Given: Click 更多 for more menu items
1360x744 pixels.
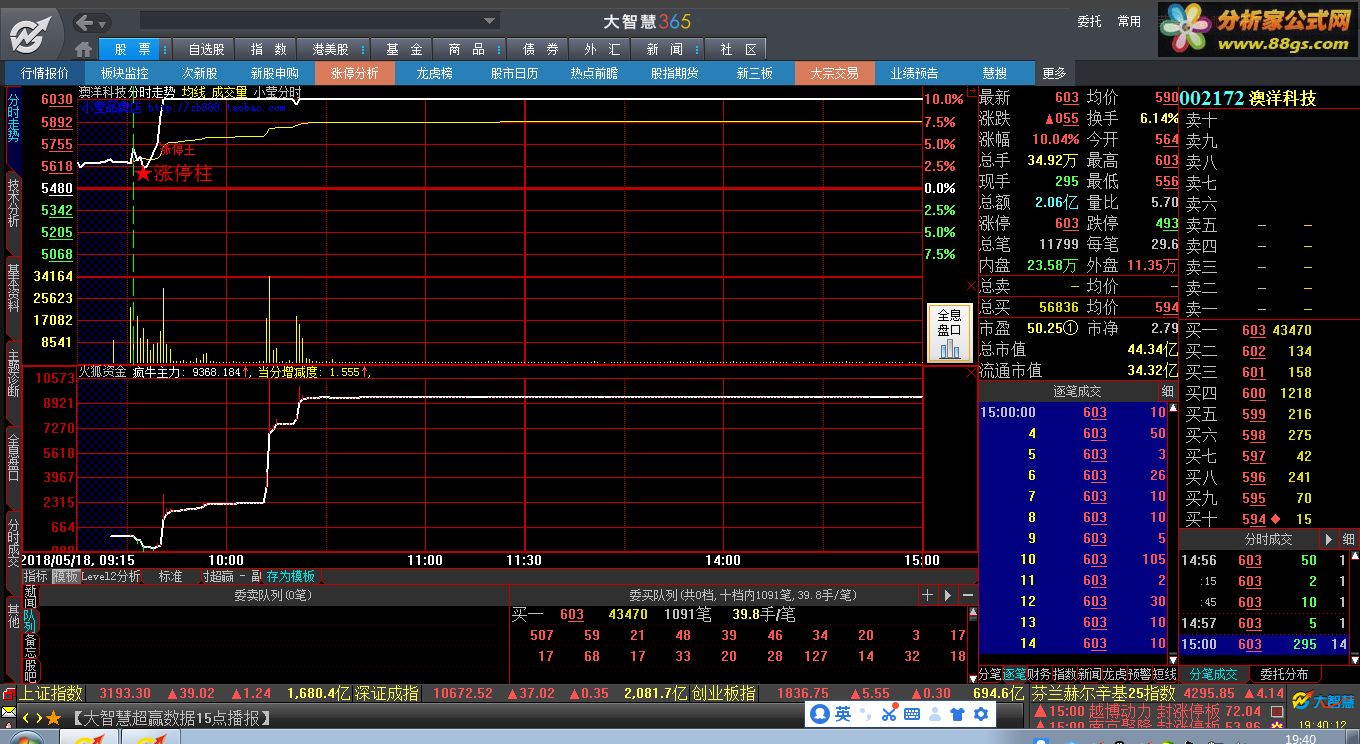Looking at the screenshot, I should tap(1054, 73).
